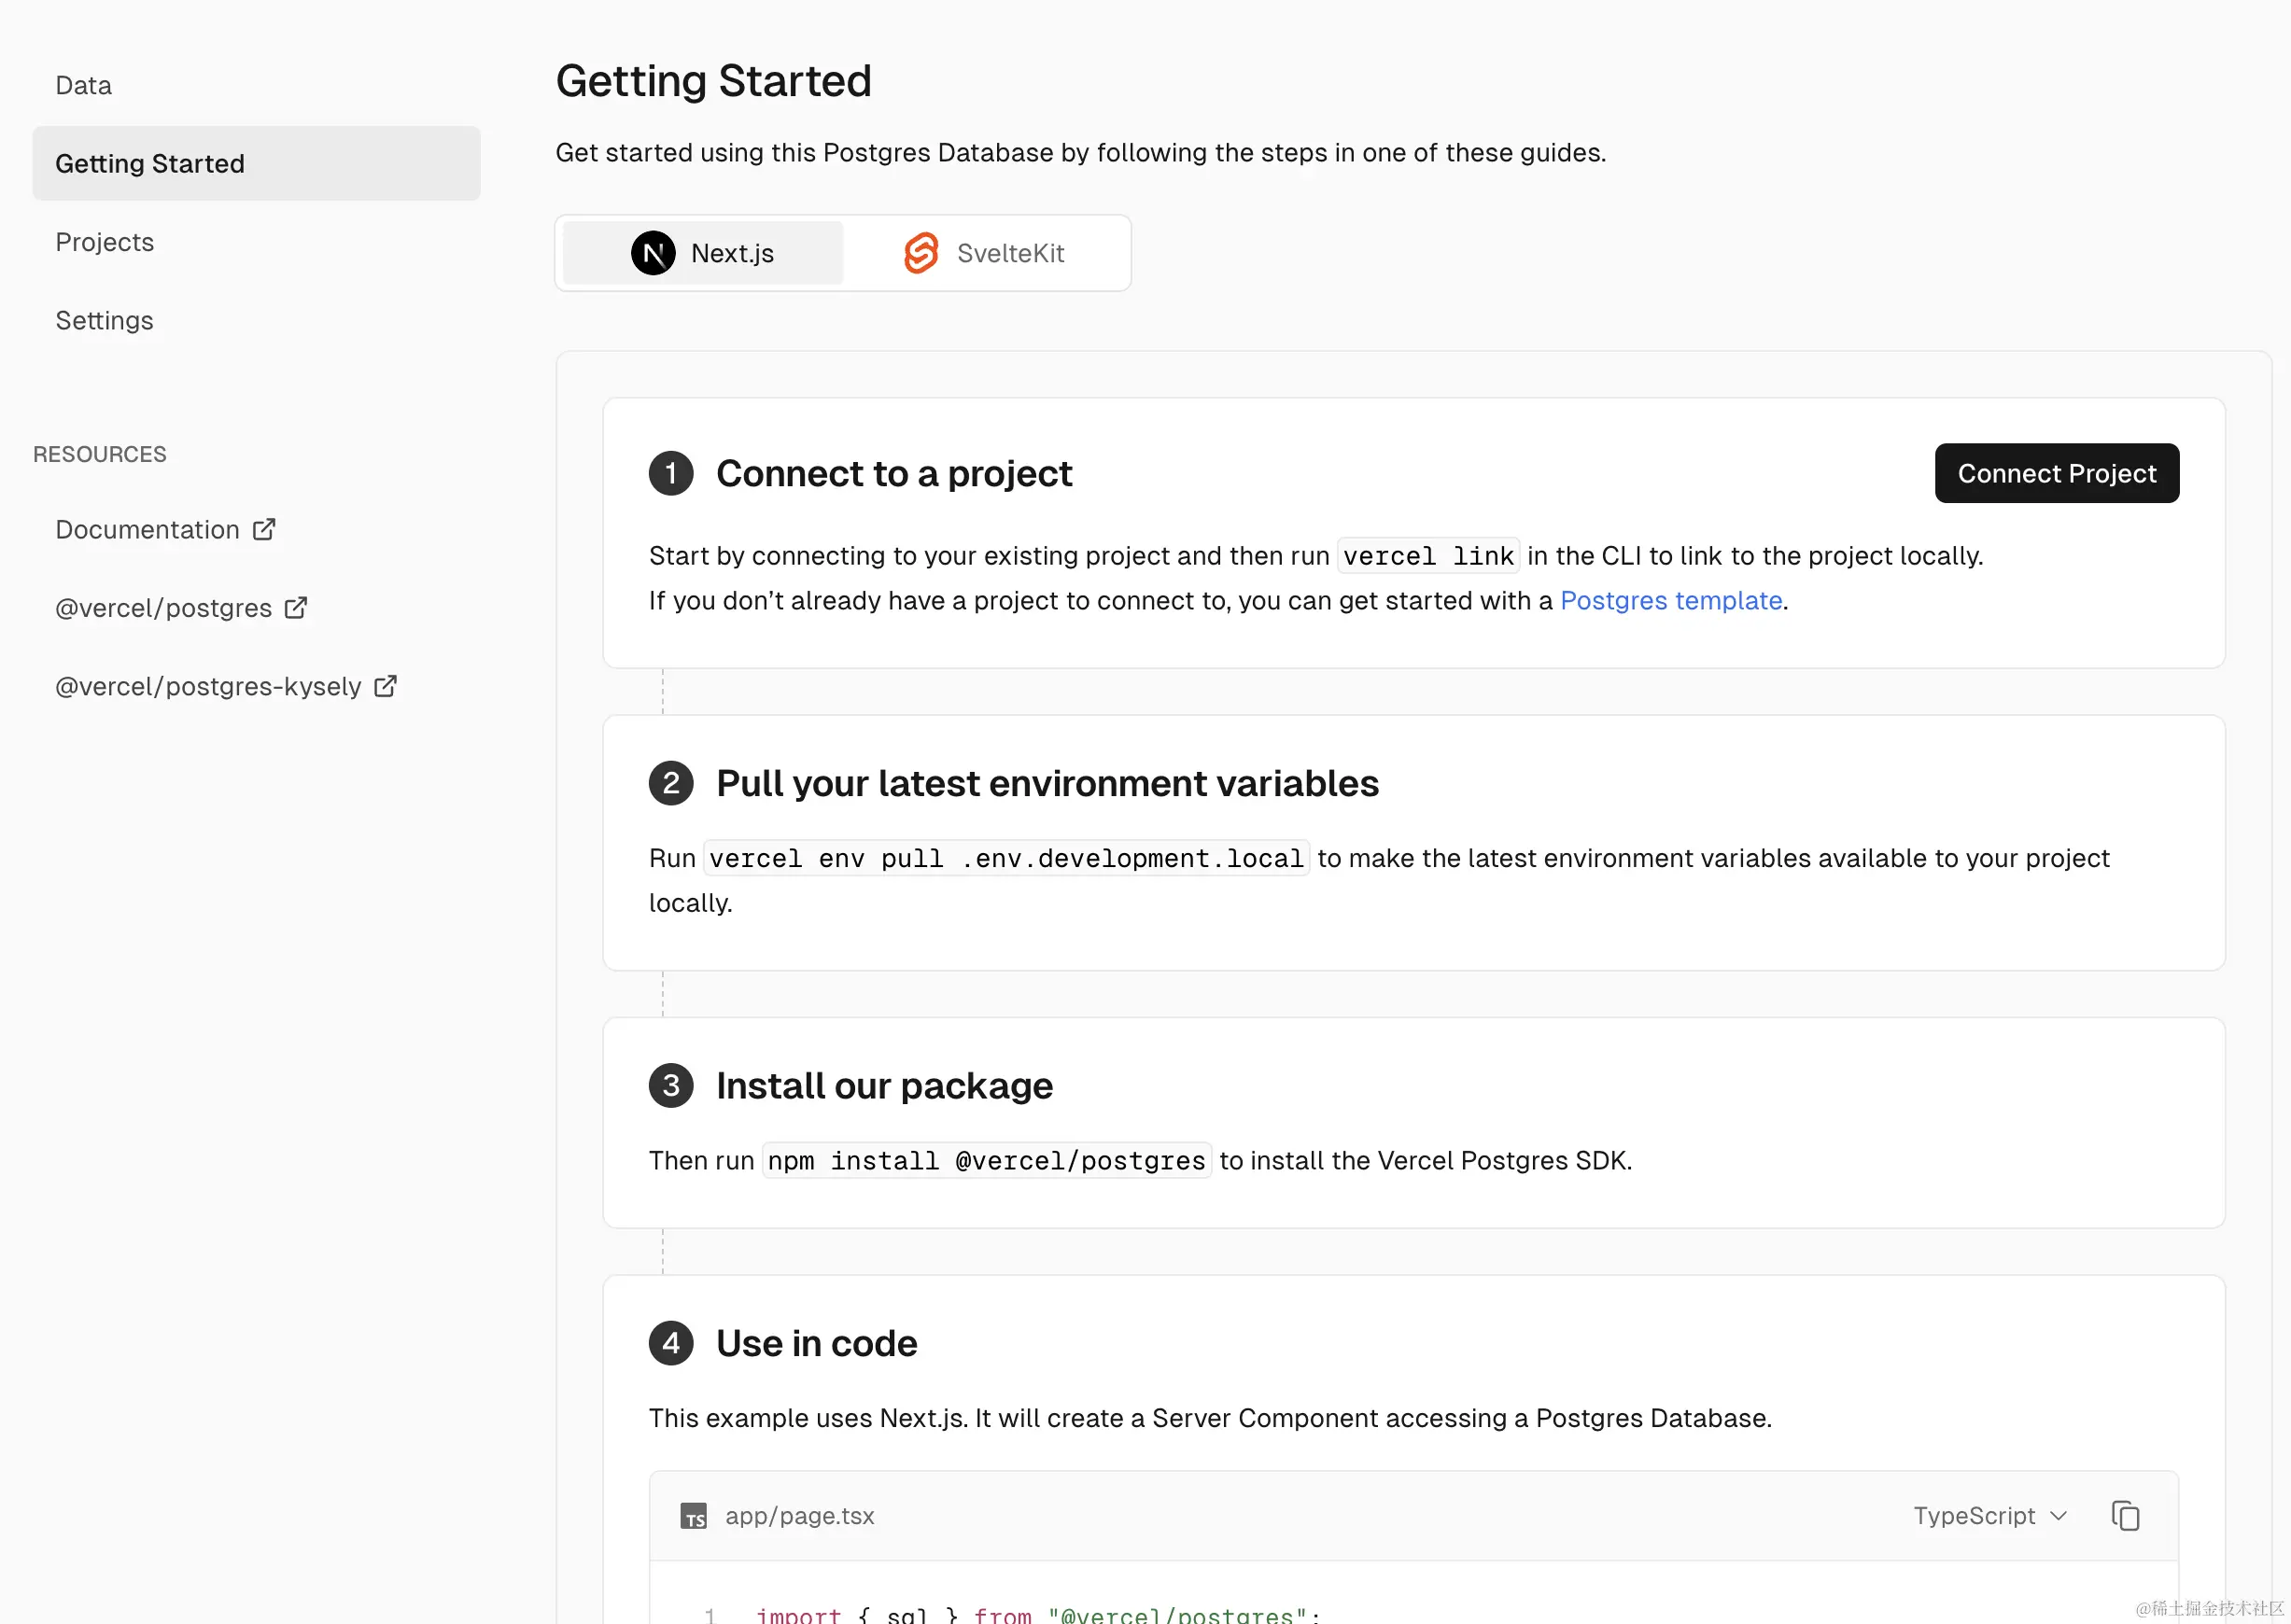Click the vercel env pull command snippet
This screenshot has width=2291, height=1624.
coord(1006,858)
